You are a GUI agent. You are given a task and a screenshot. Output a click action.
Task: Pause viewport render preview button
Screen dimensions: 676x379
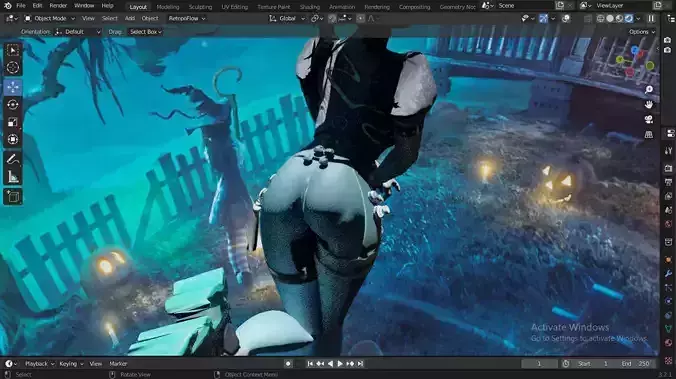click(x=651, y=19)
